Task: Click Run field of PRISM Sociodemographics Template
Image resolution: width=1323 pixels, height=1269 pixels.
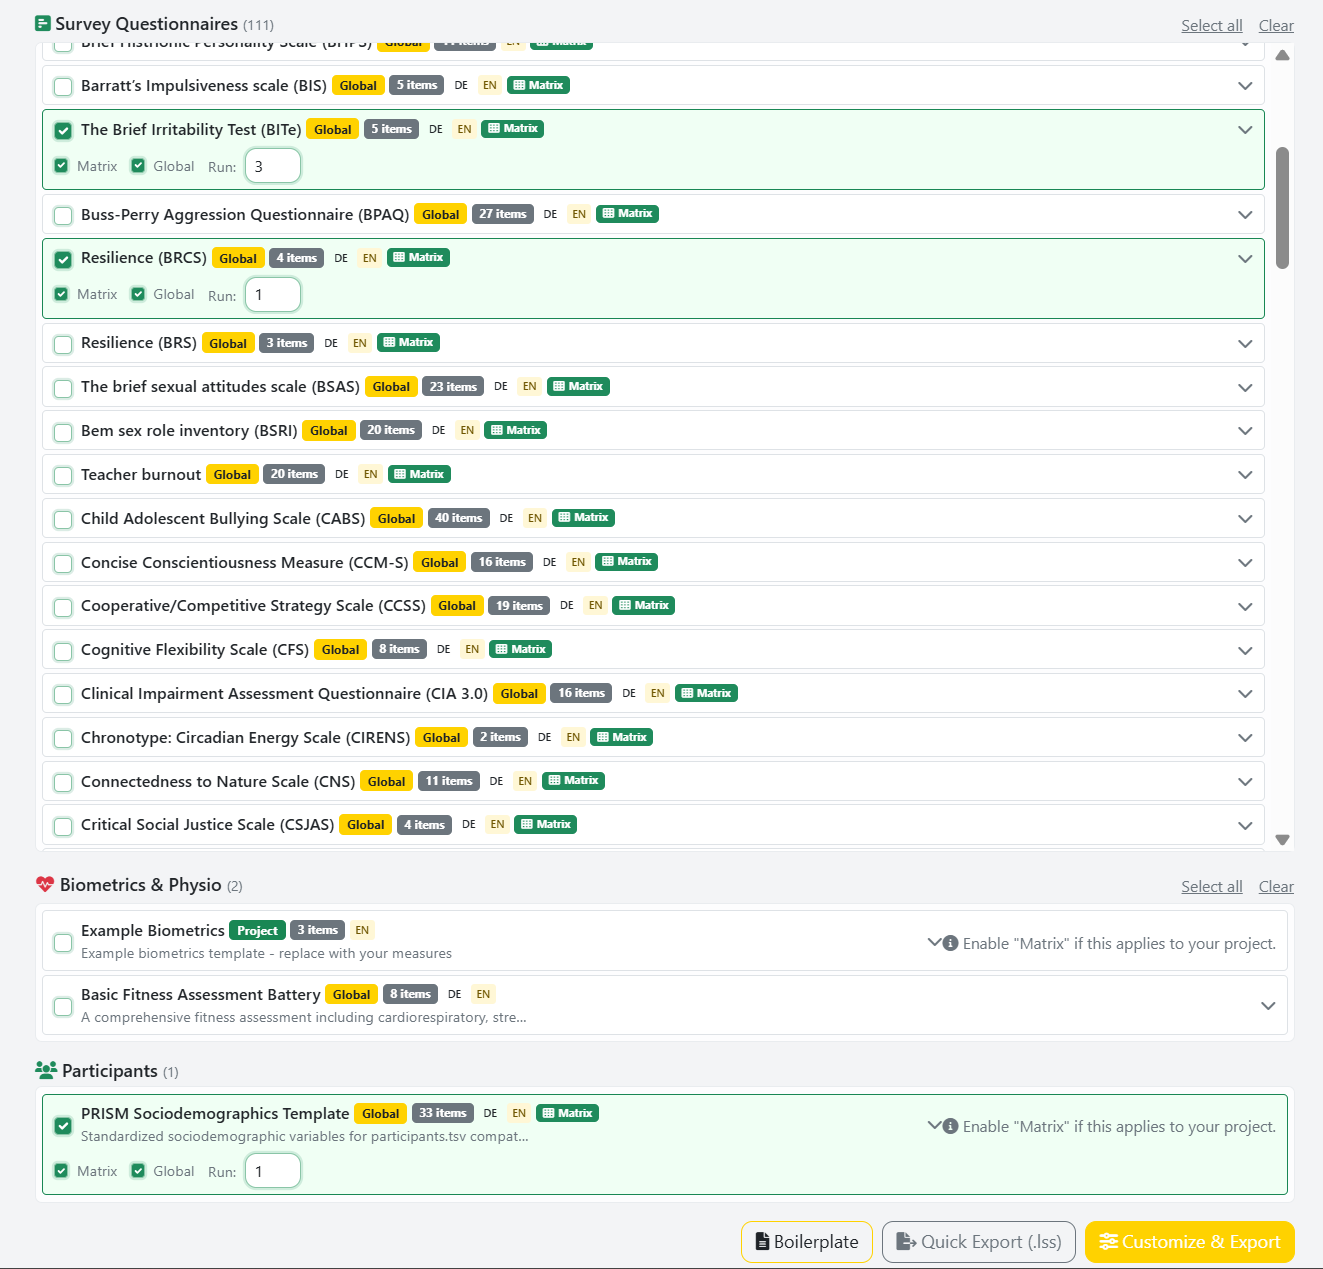Action: pos(273,1171)
